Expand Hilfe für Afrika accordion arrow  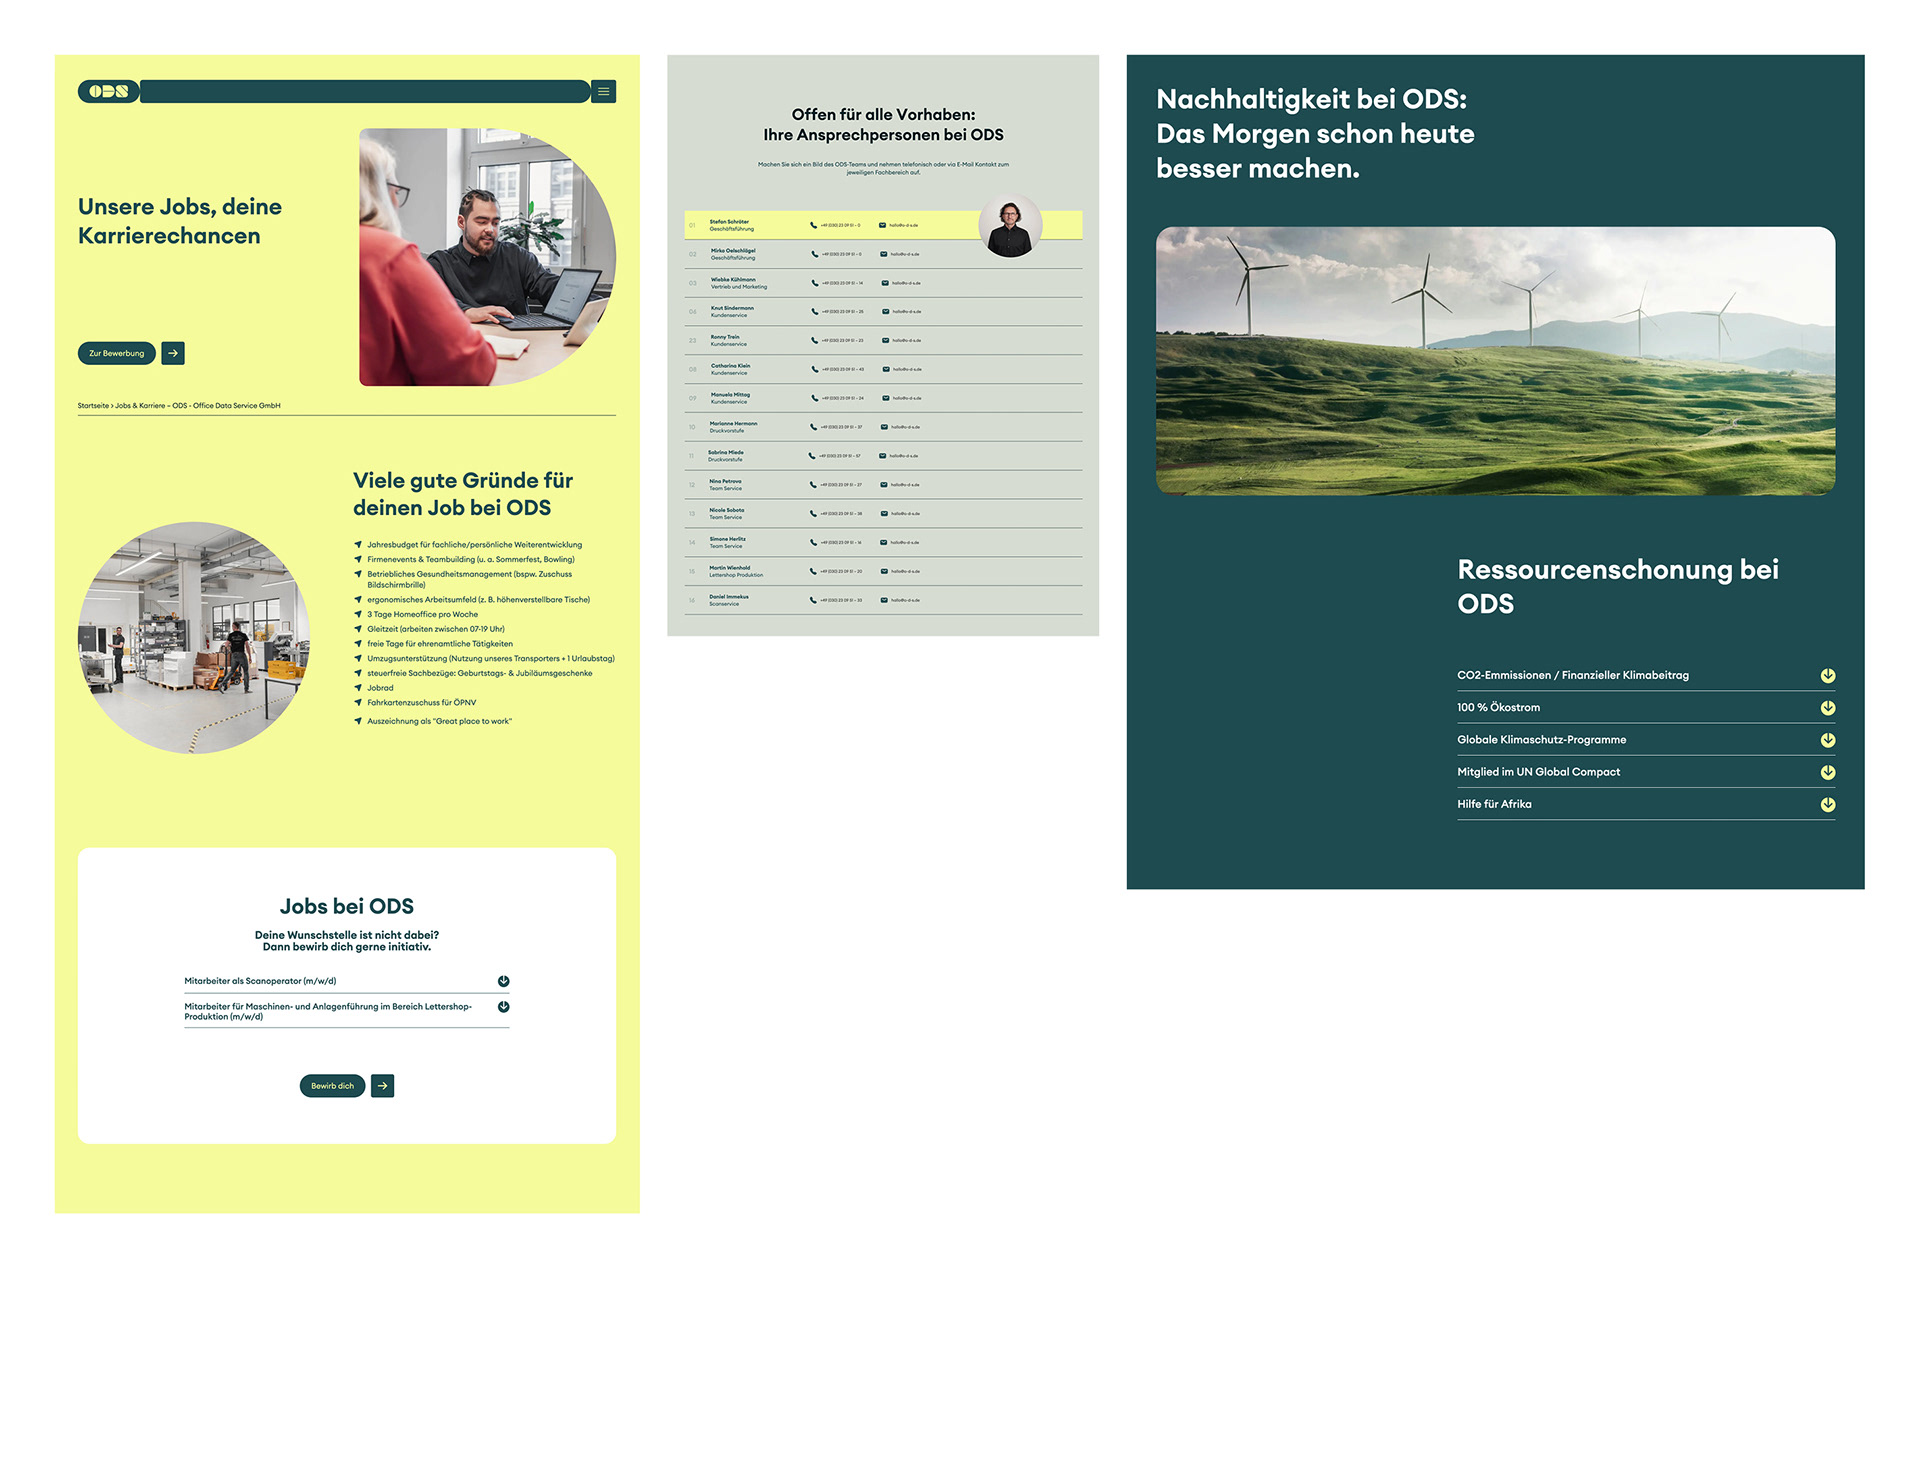click(1827, 805)
